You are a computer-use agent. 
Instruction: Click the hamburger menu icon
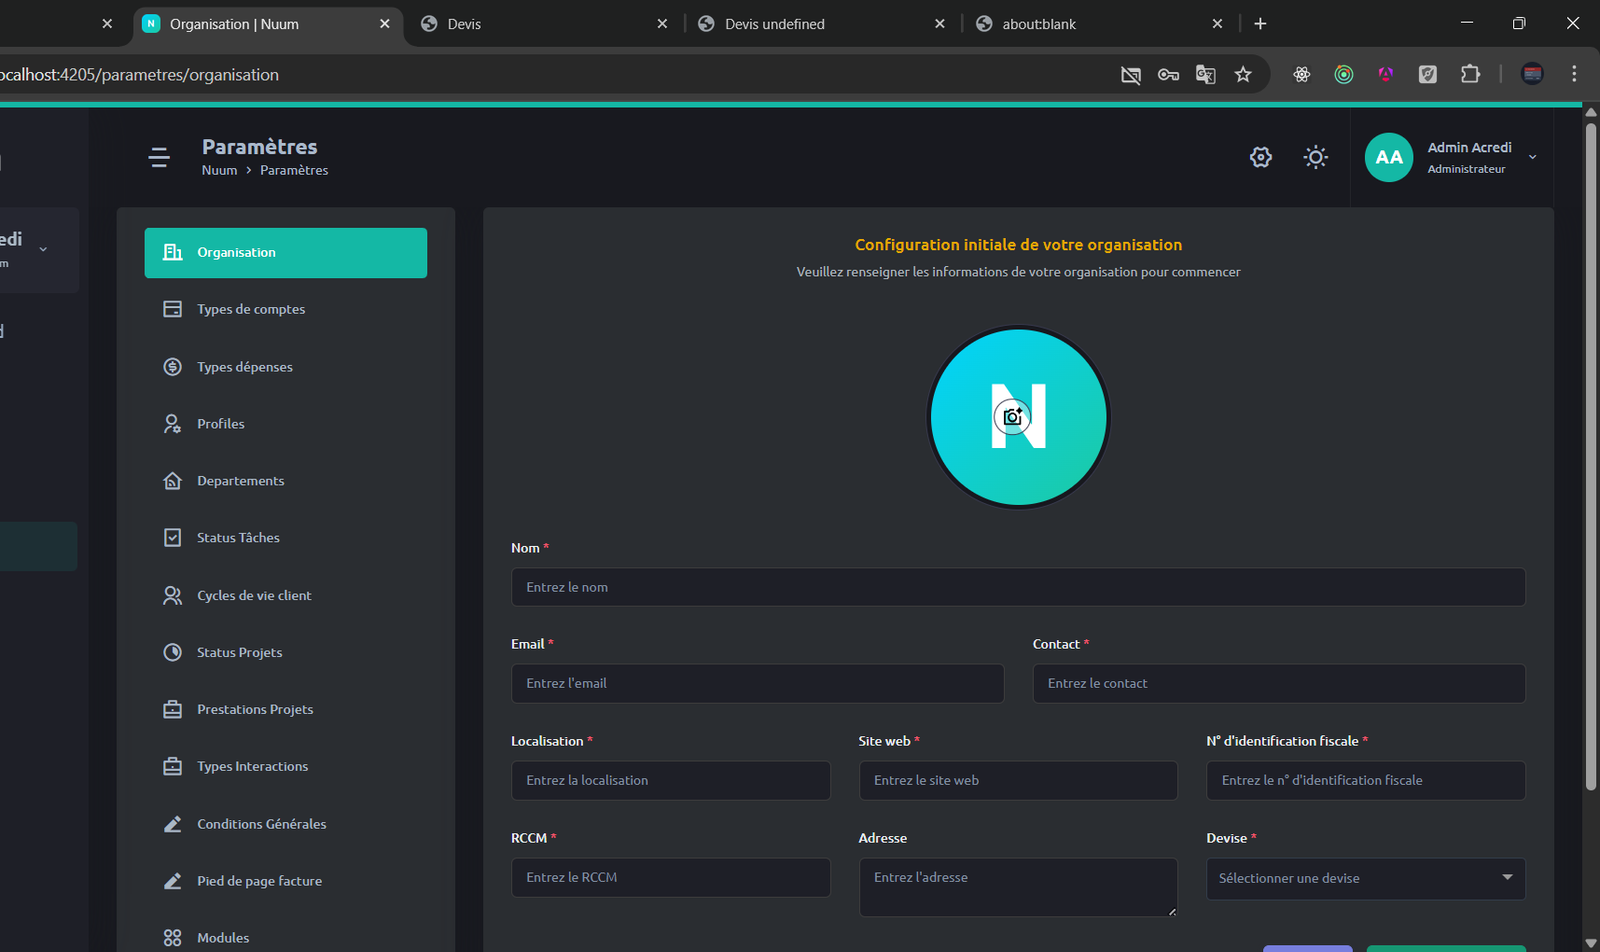pos(159,157)
